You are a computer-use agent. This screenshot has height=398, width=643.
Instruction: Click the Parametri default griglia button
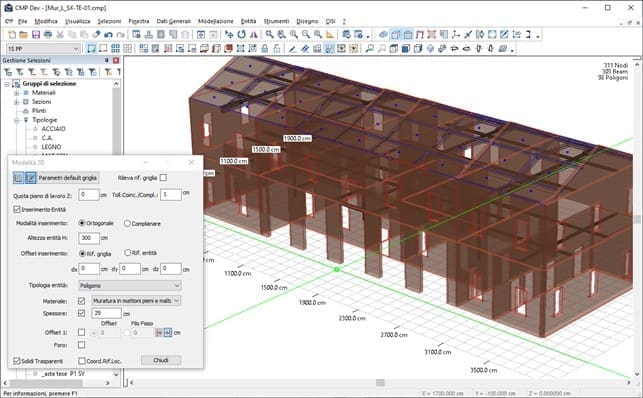68,178
